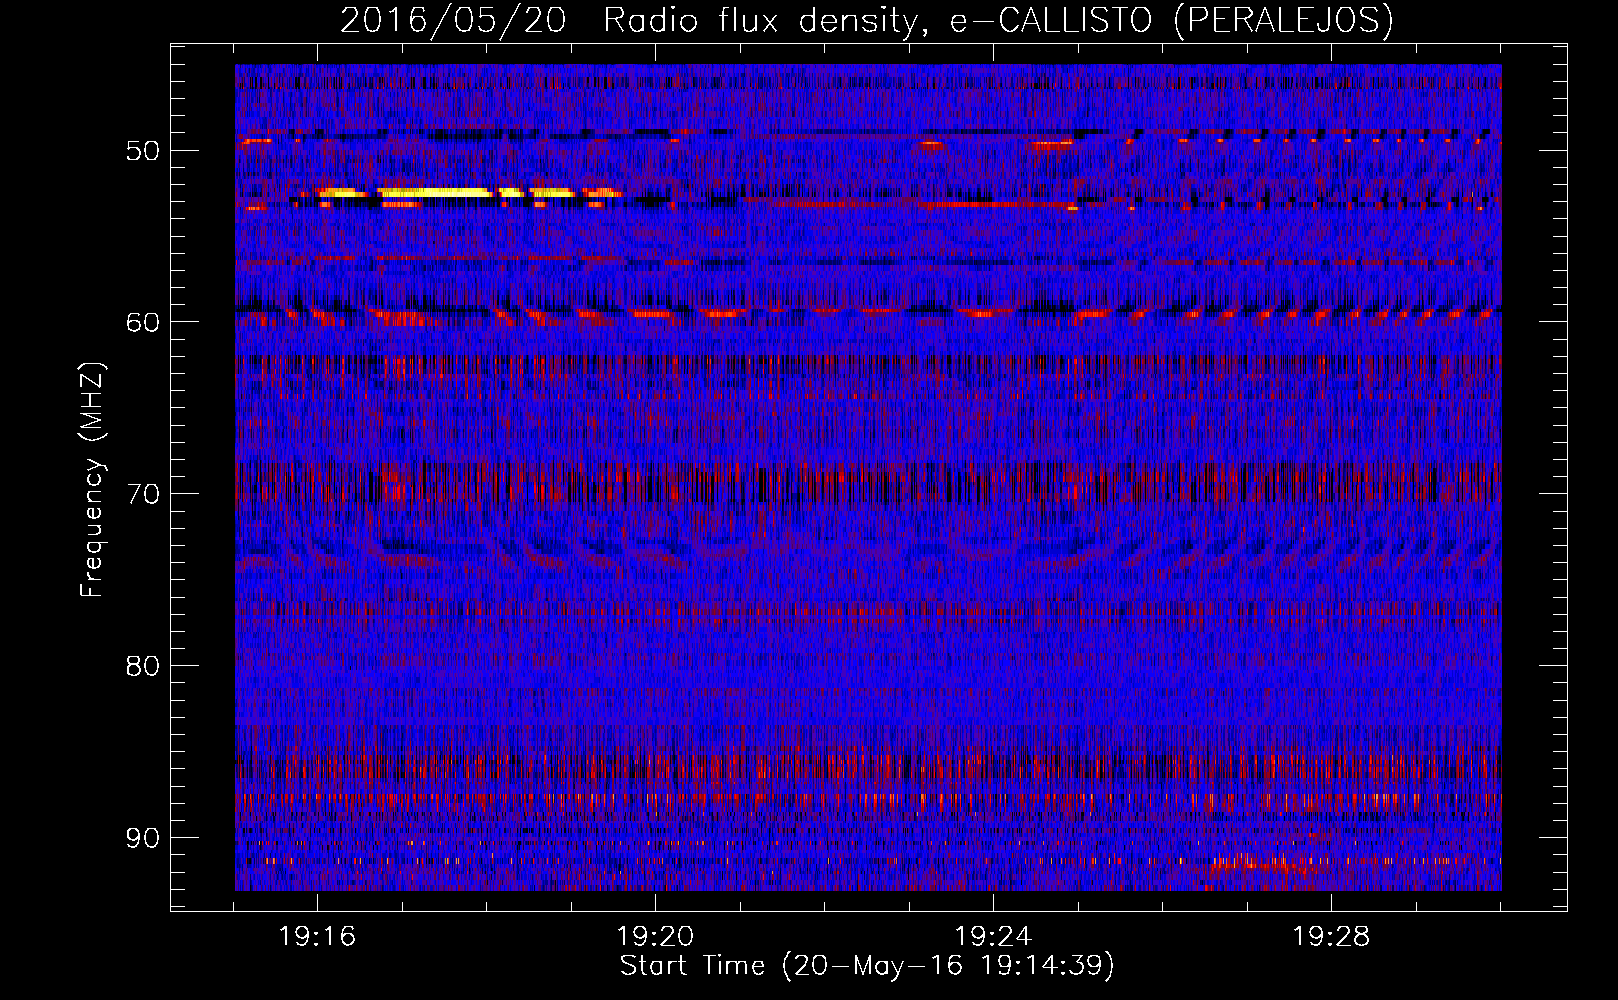Click the 19:28 time tick label
This screenshot has height=1000, width=1618.
point(1331,937)
